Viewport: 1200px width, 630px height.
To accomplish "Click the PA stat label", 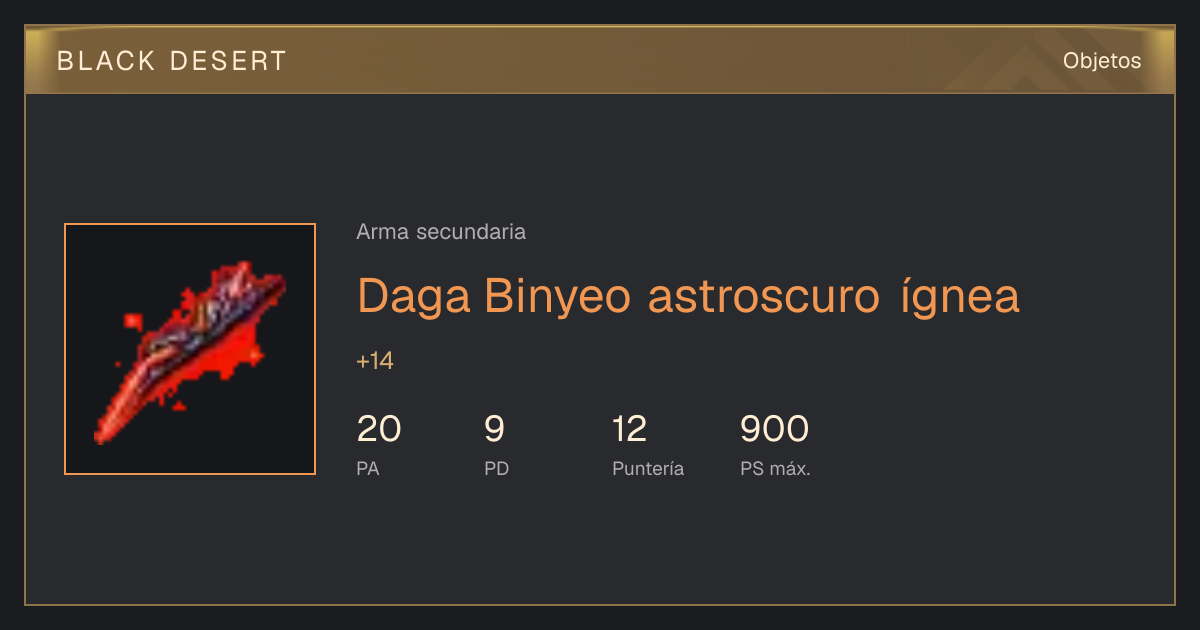I will tap(368, 469).
